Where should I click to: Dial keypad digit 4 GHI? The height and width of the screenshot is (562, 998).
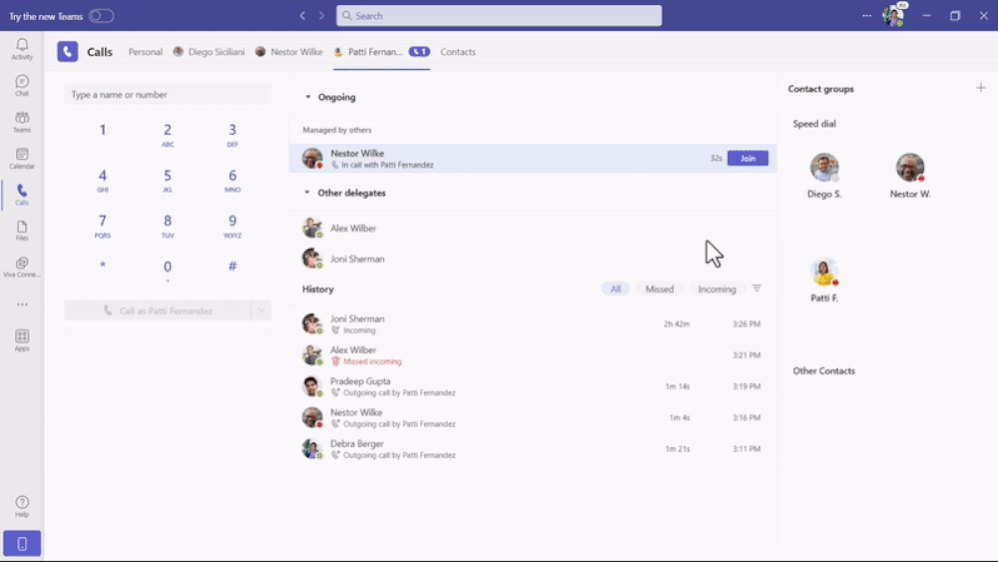[x=102, y=179]
